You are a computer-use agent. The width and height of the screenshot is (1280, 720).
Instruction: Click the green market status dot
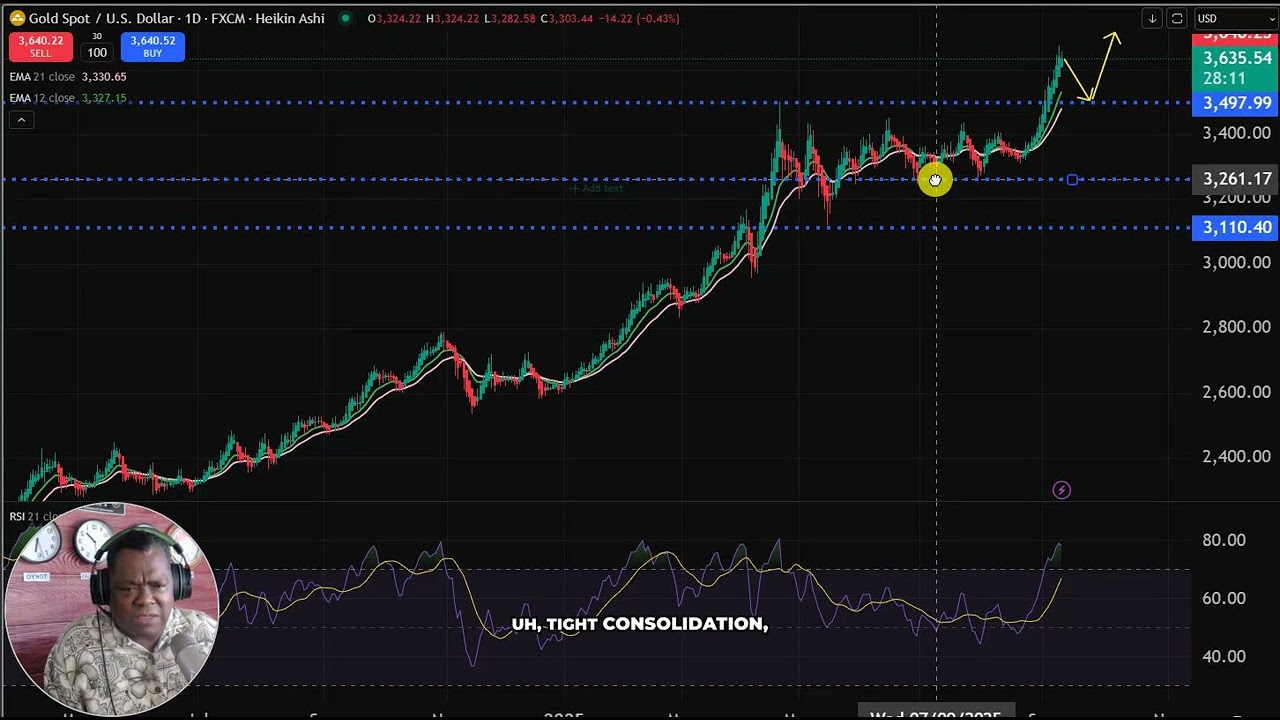pos(346,18)
